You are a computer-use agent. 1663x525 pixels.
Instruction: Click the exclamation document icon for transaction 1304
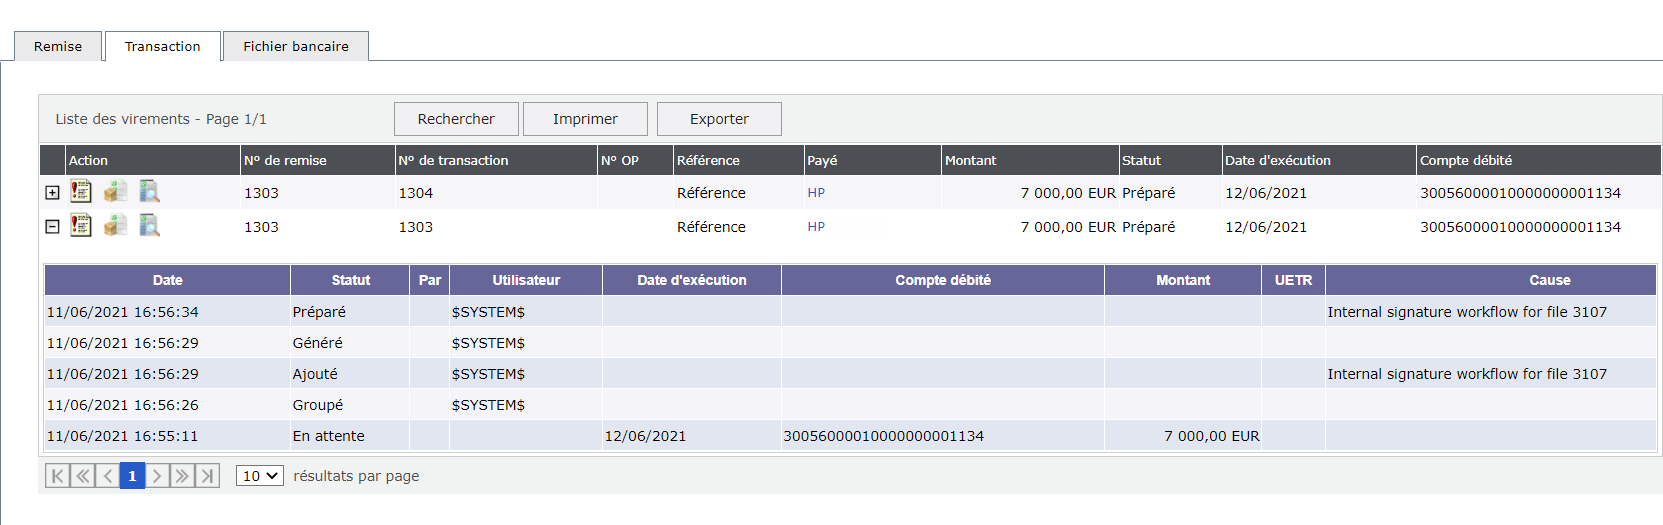[81, 191]
